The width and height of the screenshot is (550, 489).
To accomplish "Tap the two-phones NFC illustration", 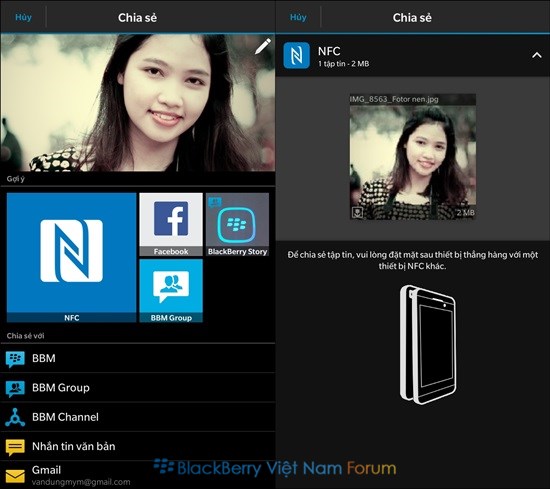I will (x=428, y=344).
